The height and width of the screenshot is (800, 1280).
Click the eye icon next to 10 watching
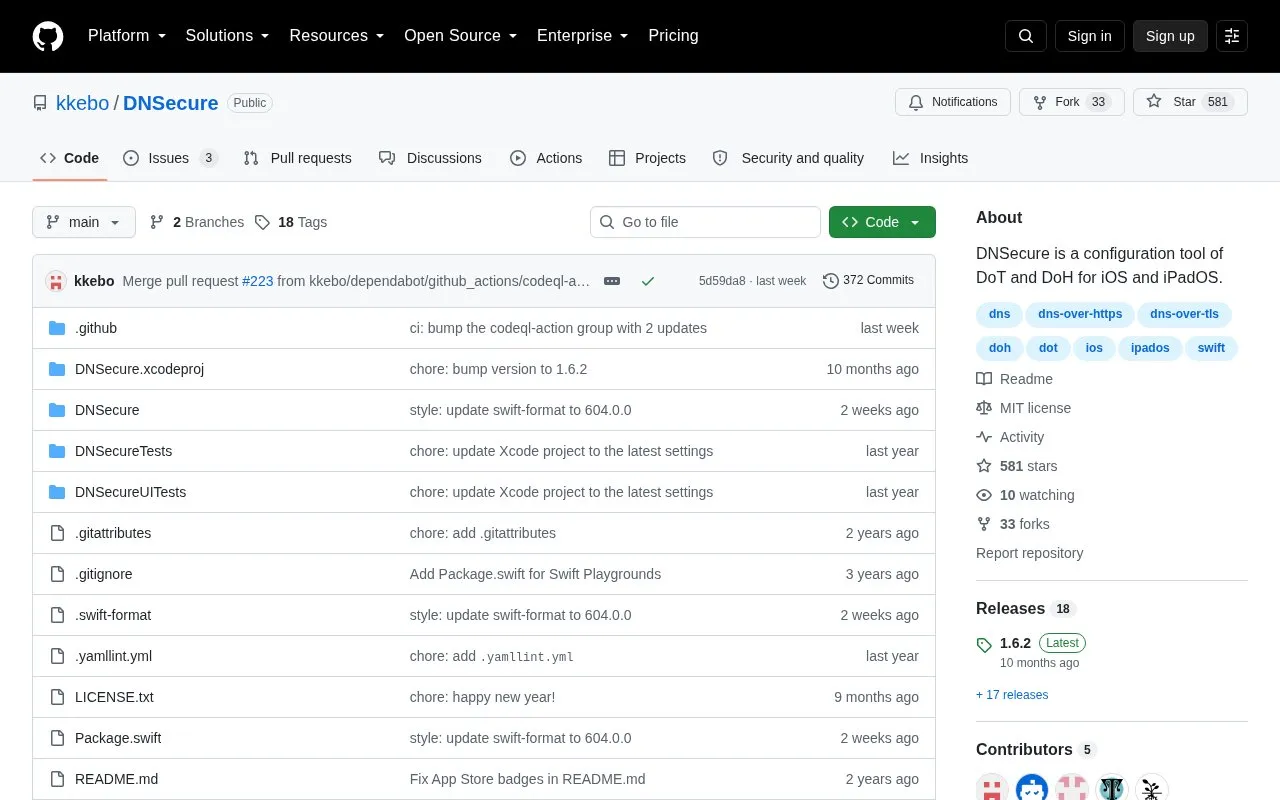984,495
